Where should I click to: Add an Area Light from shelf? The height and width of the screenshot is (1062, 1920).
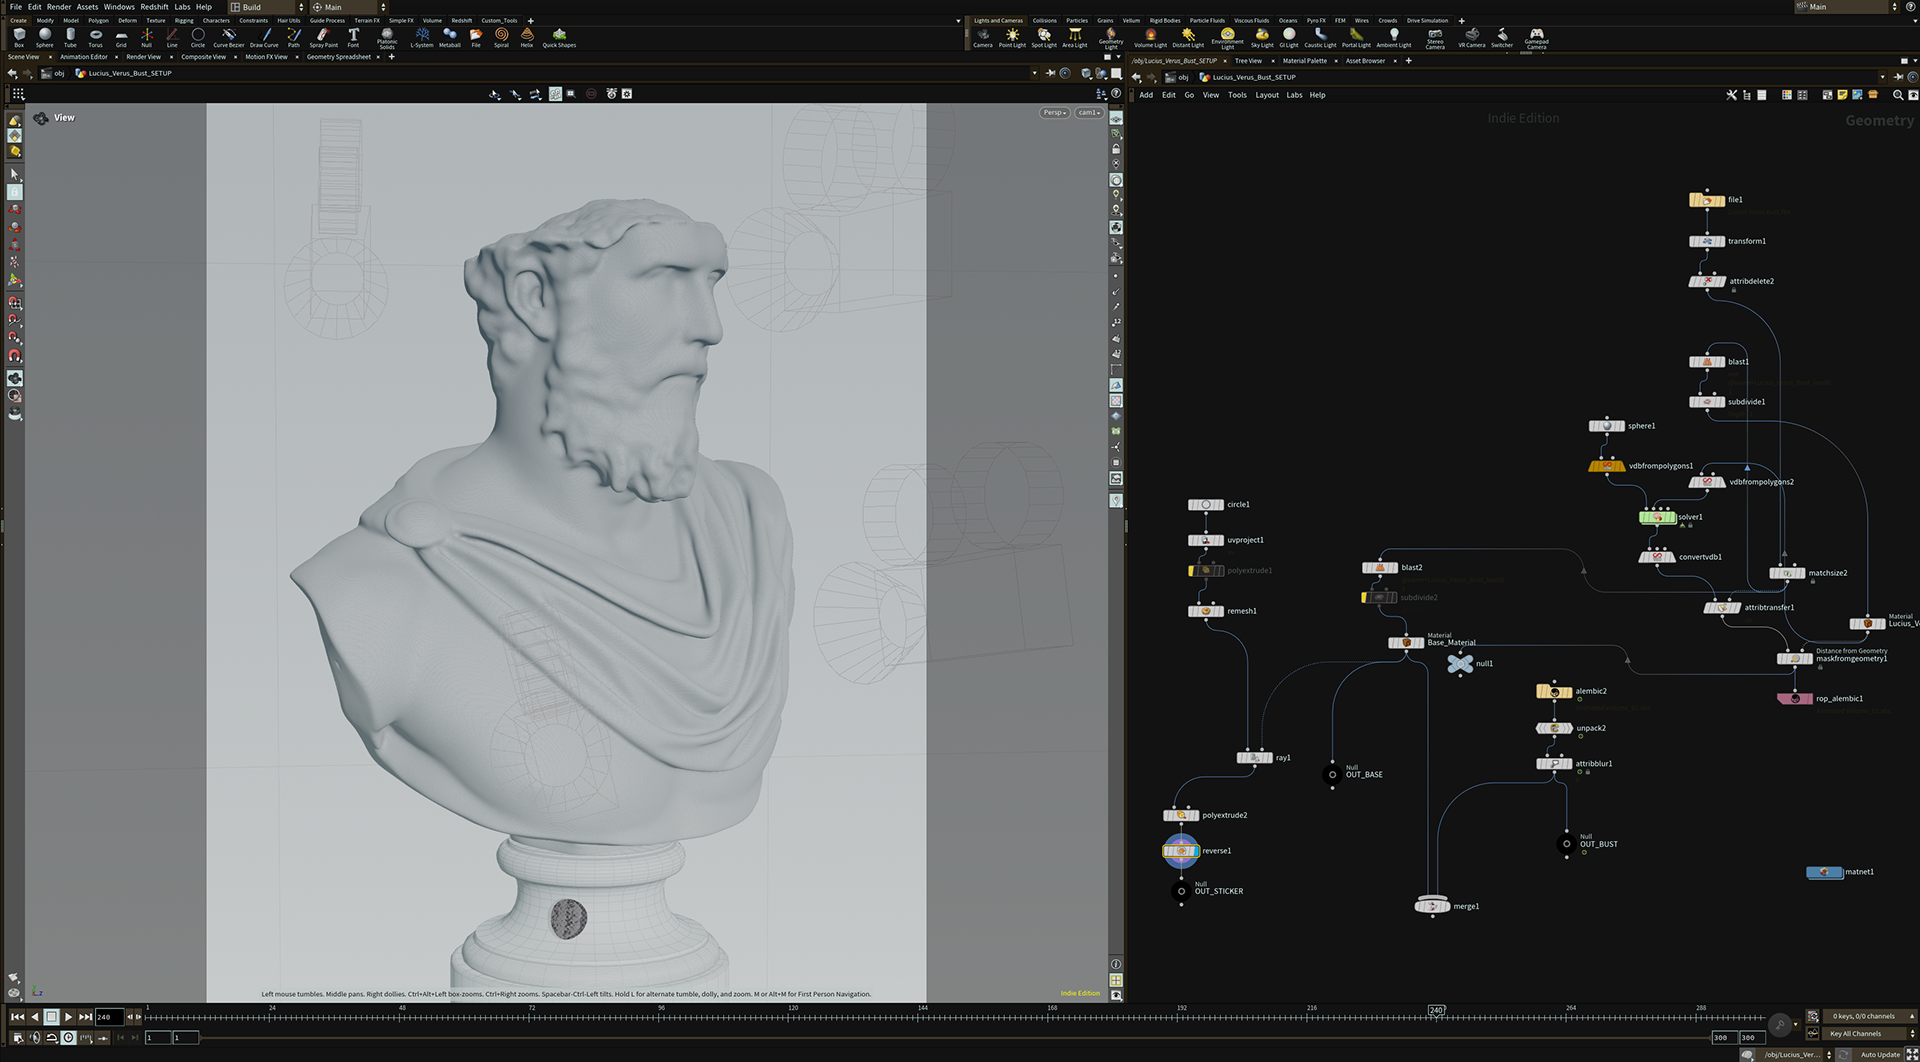[x=1075, y=38]
